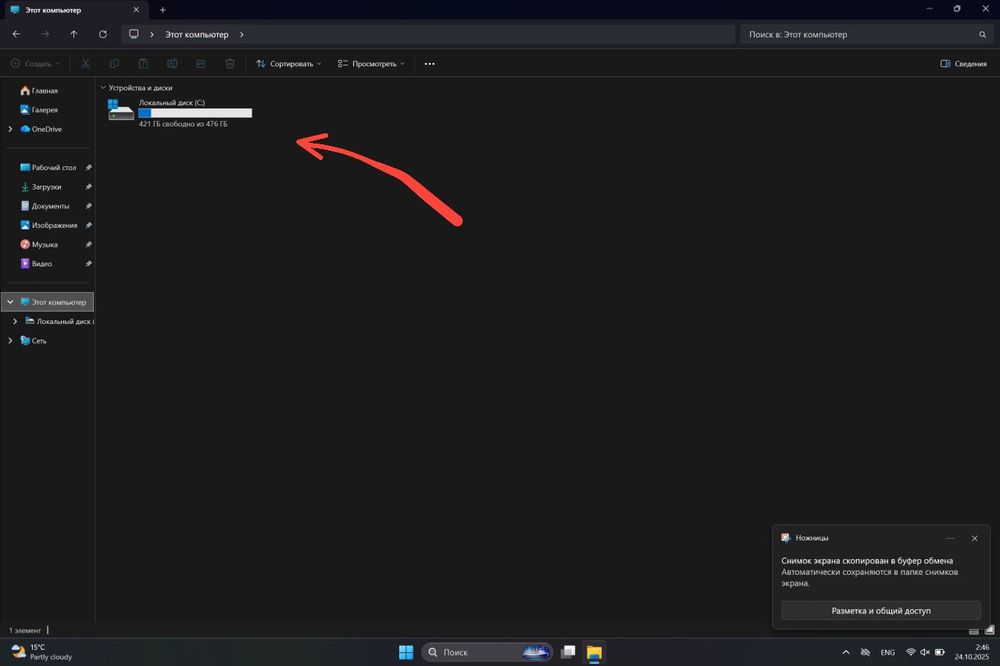Click the Paste clipboard toolbar icon

143,64
